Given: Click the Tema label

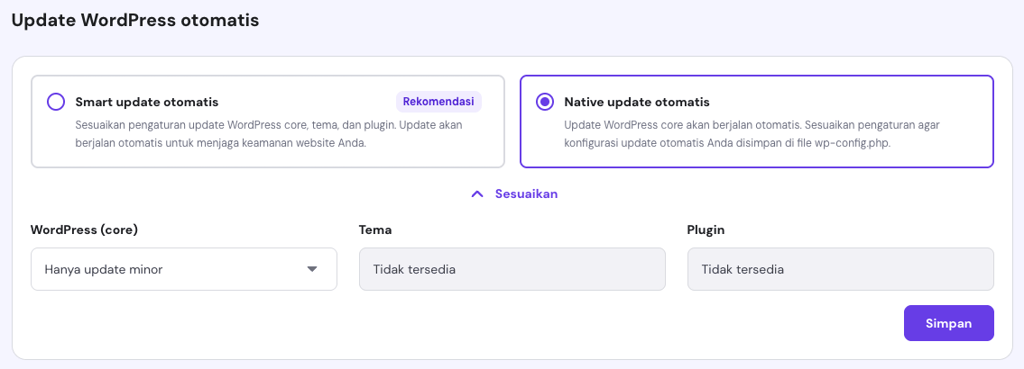Looking at the screenshot, I should (375, 230).
